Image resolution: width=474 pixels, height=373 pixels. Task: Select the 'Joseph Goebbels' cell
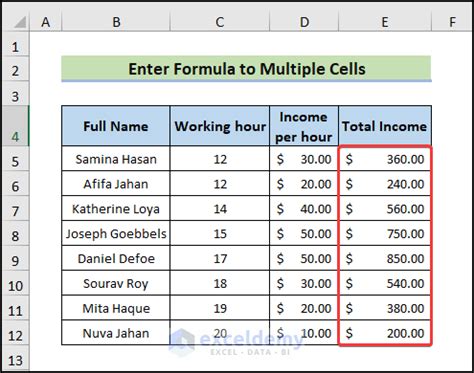(x=116, y=233)
